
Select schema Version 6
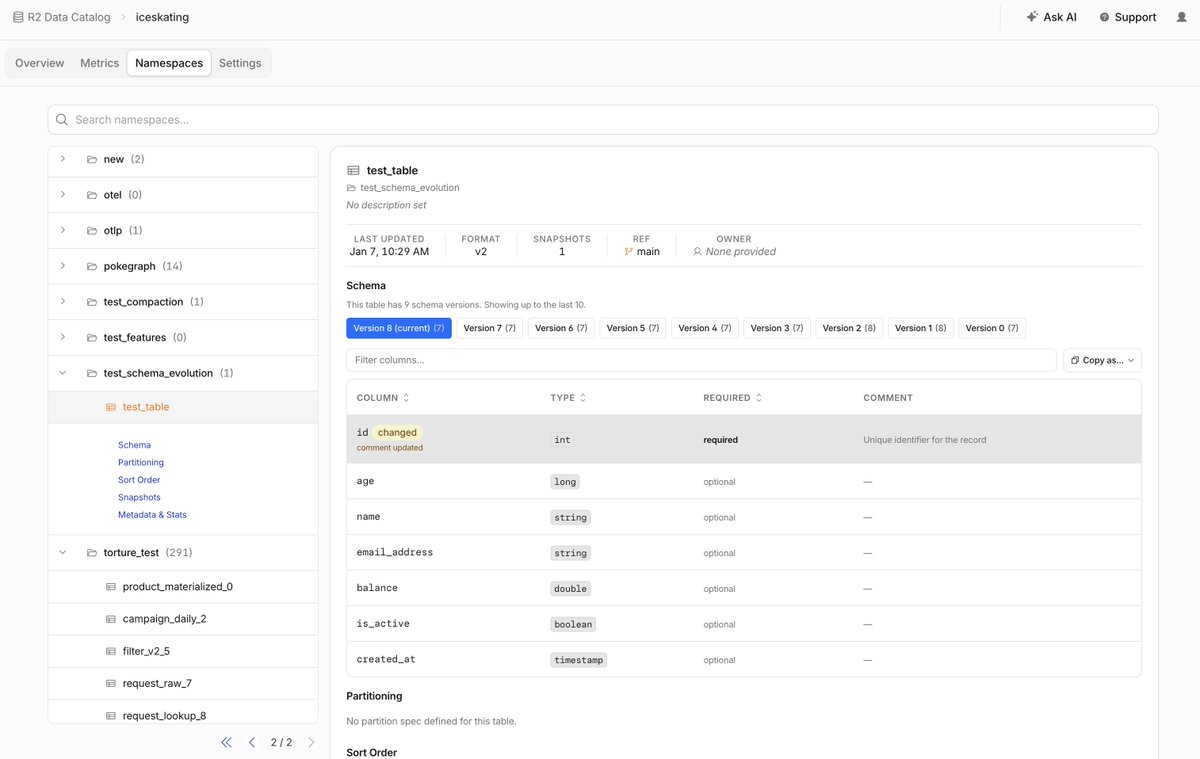point(561,328)
